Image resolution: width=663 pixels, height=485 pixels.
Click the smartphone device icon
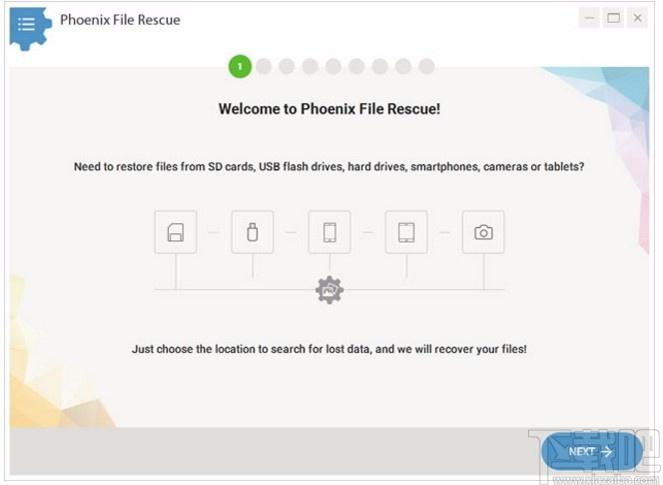(329, 232)
